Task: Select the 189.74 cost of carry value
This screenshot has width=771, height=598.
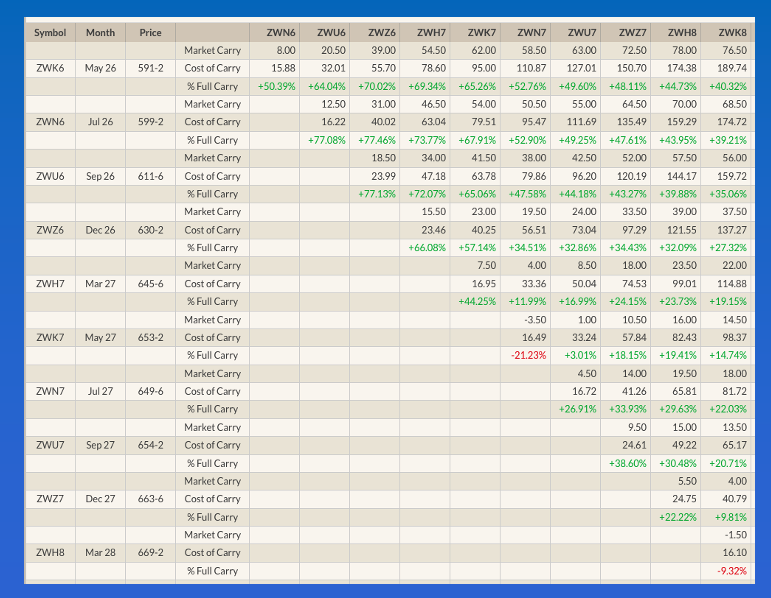Action: (732, 68)
